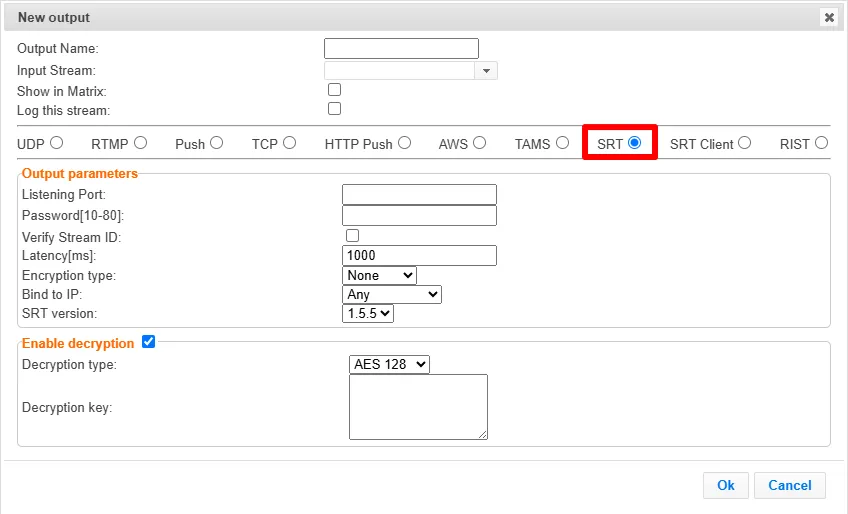Open the Encryption type dropdown
The height and width of the screenshot is (514, 848).
(379, 275)
